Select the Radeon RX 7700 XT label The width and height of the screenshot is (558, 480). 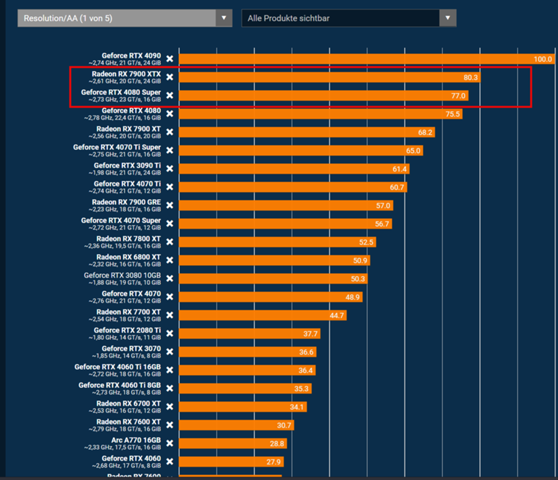coord(128,312)
